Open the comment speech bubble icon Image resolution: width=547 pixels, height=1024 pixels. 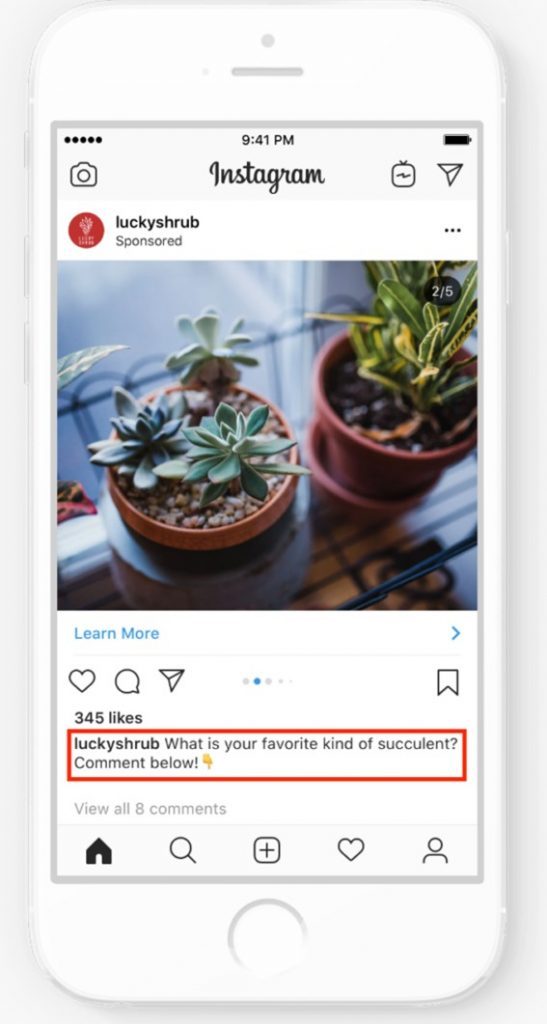tap(127, 682)
